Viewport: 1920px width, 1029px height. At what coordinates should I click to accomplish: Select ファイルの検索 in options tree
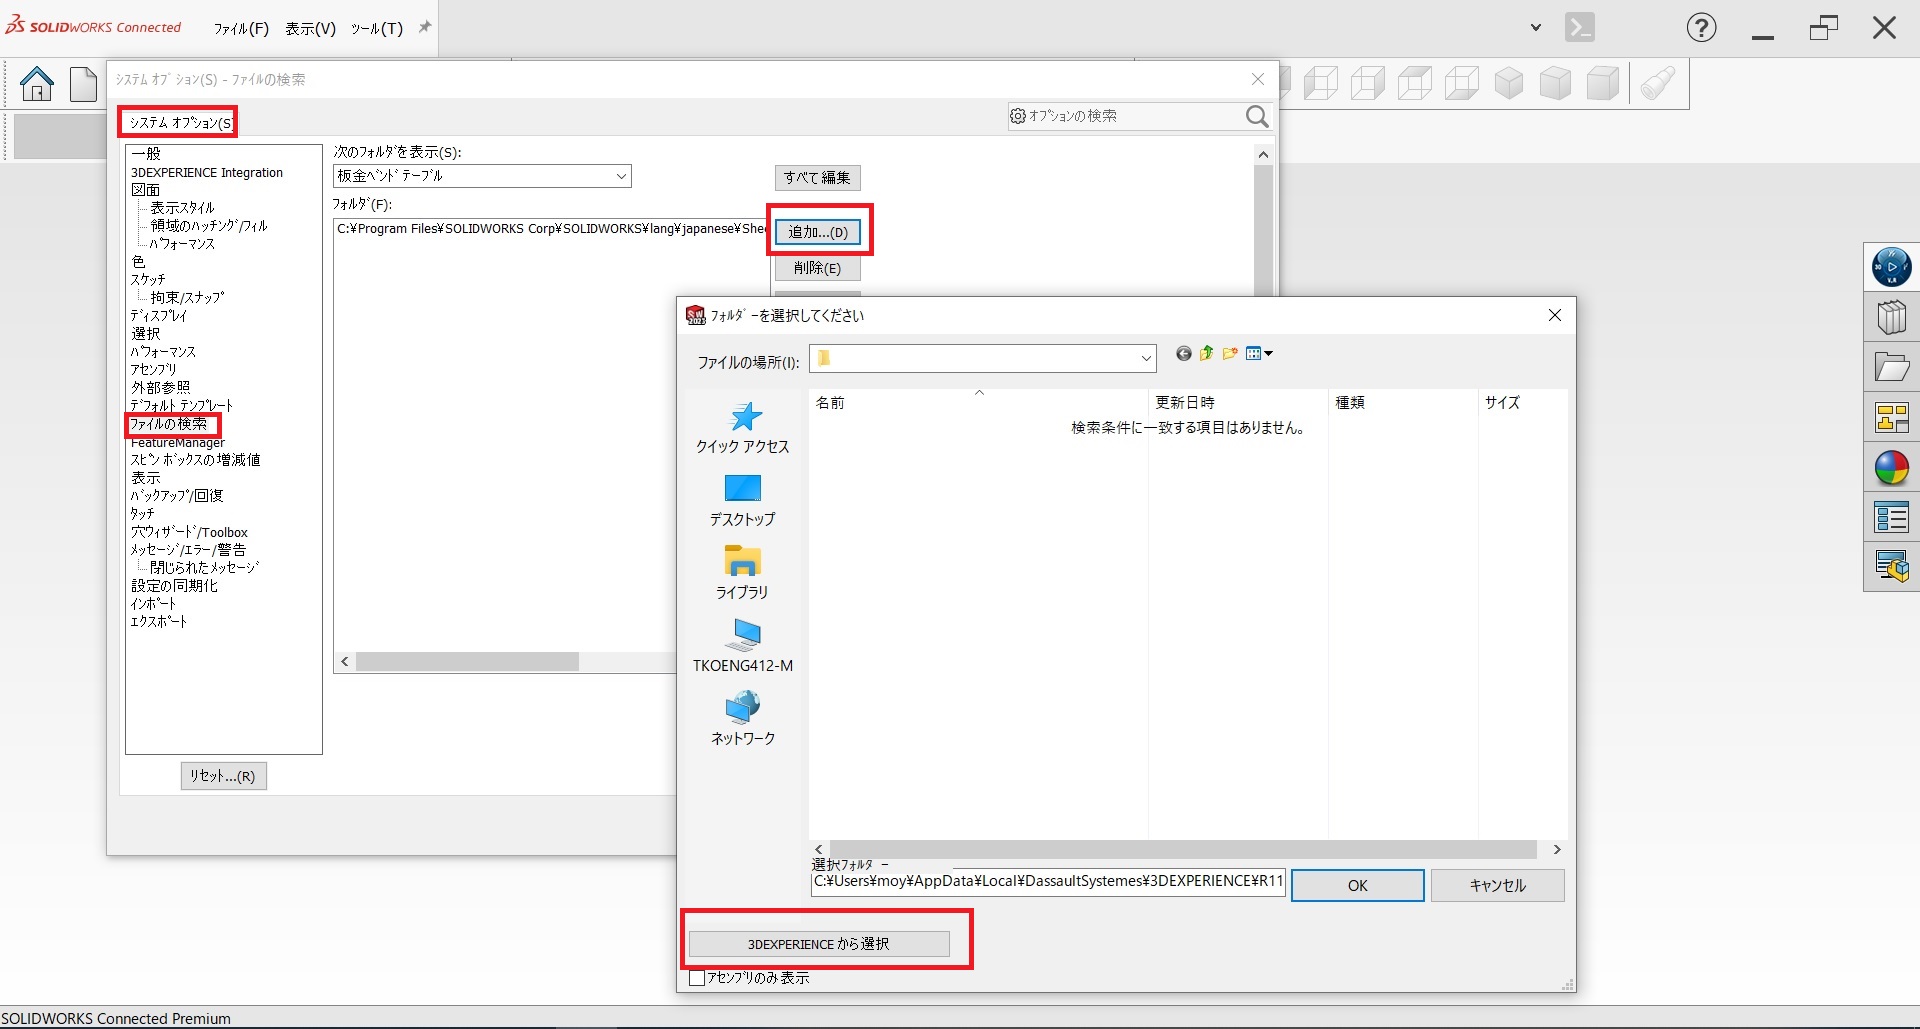[169, 424]
